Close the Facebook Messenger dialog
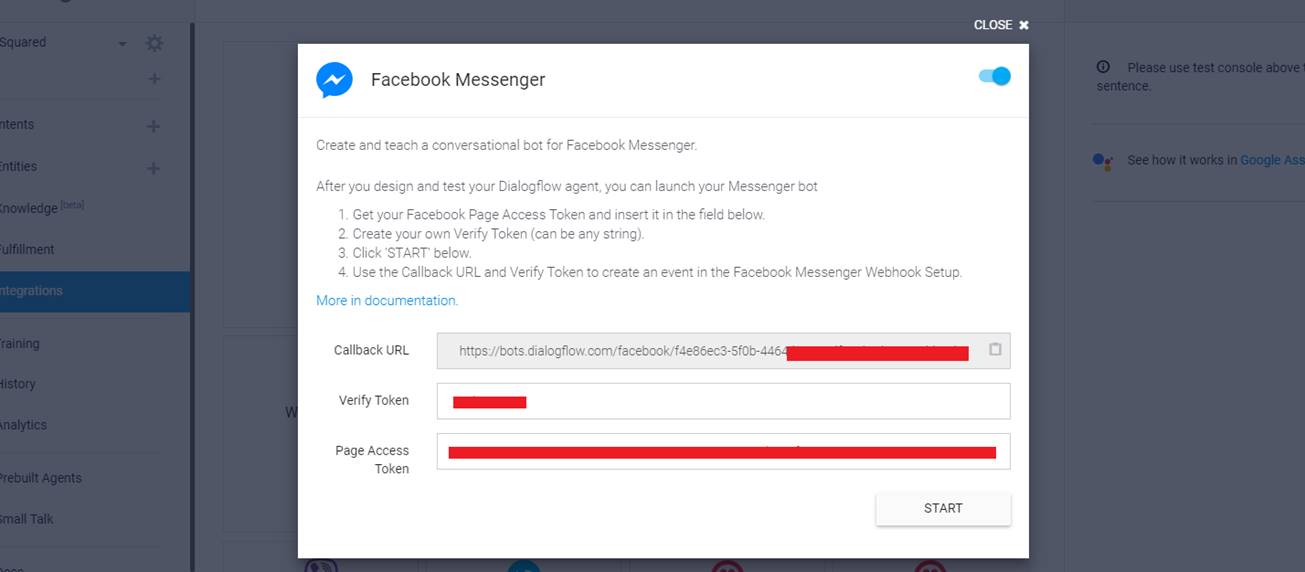The width and height of the screenshot is (1305, 572). point(1001,25)
